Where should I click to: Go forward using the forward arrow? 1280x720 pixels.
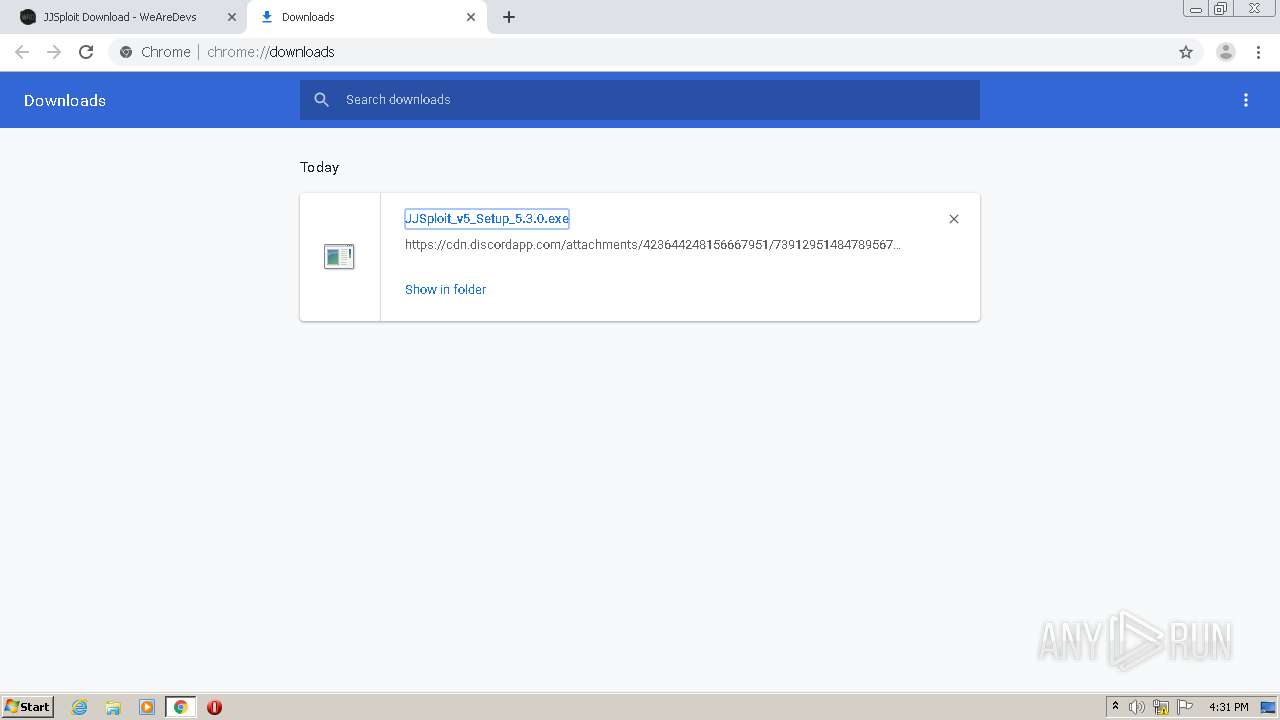pyautogui.click(x=54, y=52)
